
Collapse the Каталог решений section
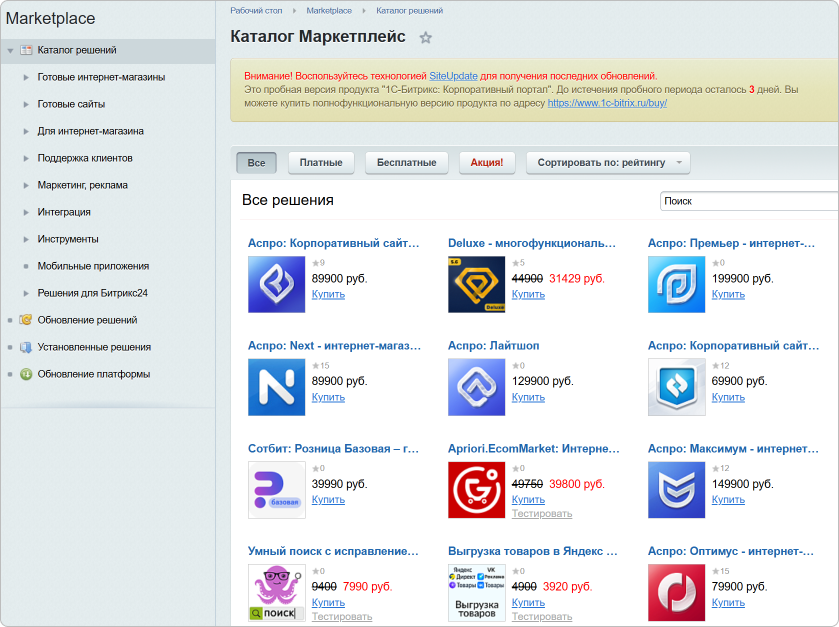[x=10, y=50]
